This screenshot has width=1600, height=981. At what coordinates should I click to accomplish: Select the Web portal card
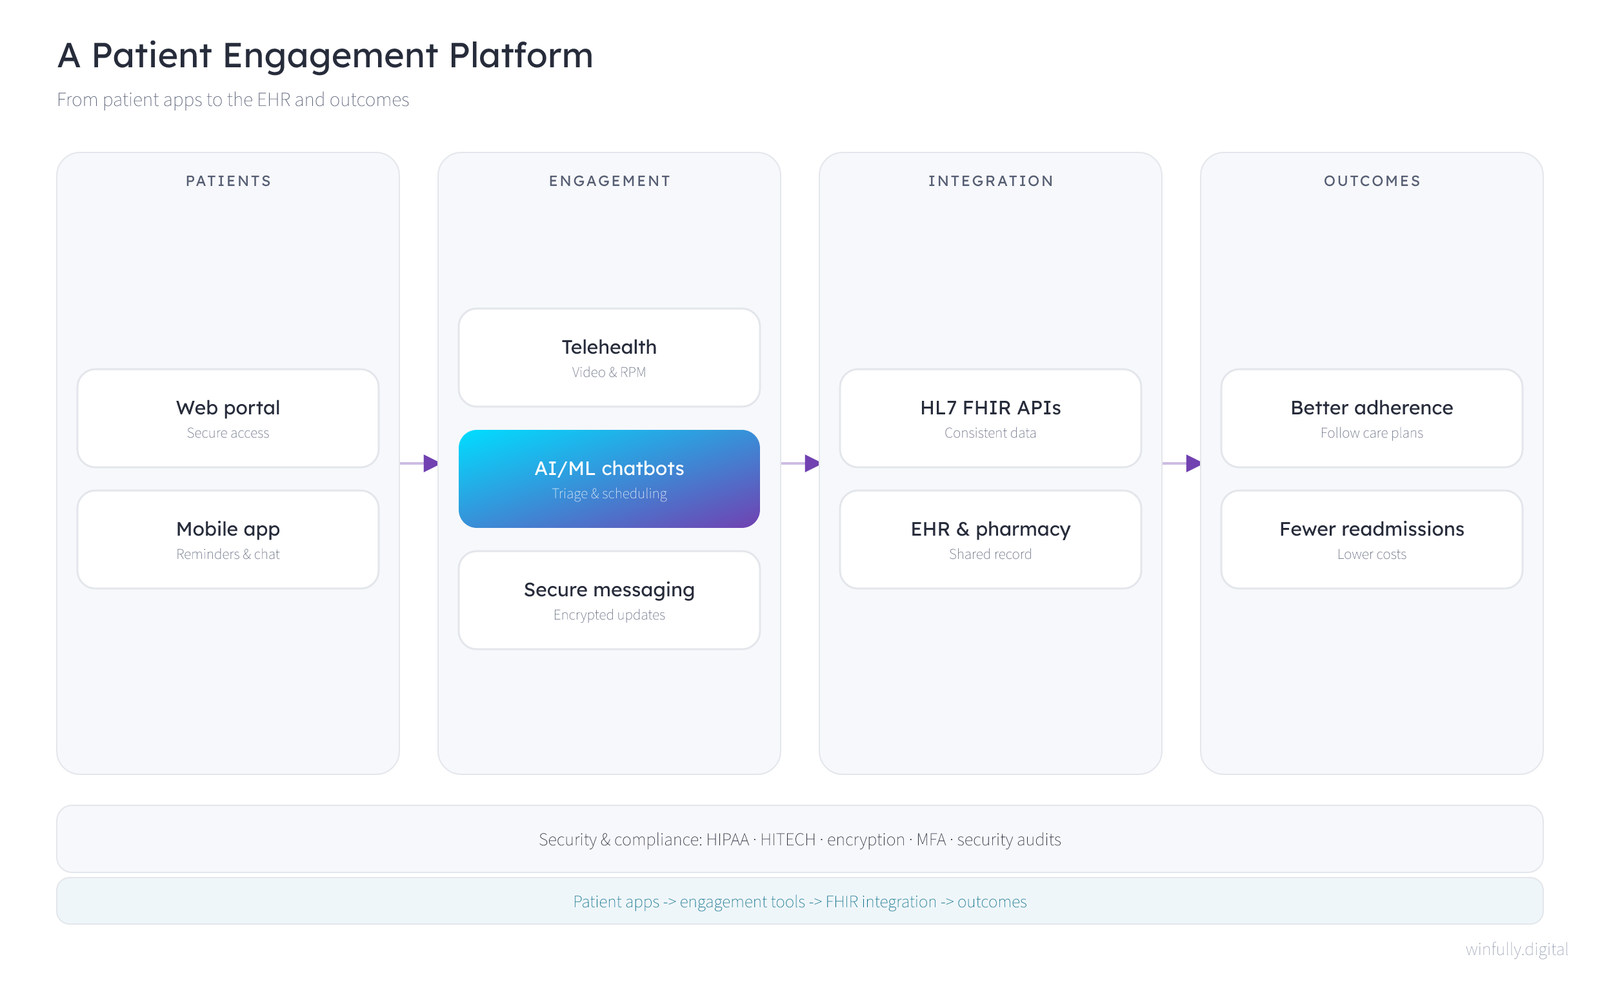(228, 418)
